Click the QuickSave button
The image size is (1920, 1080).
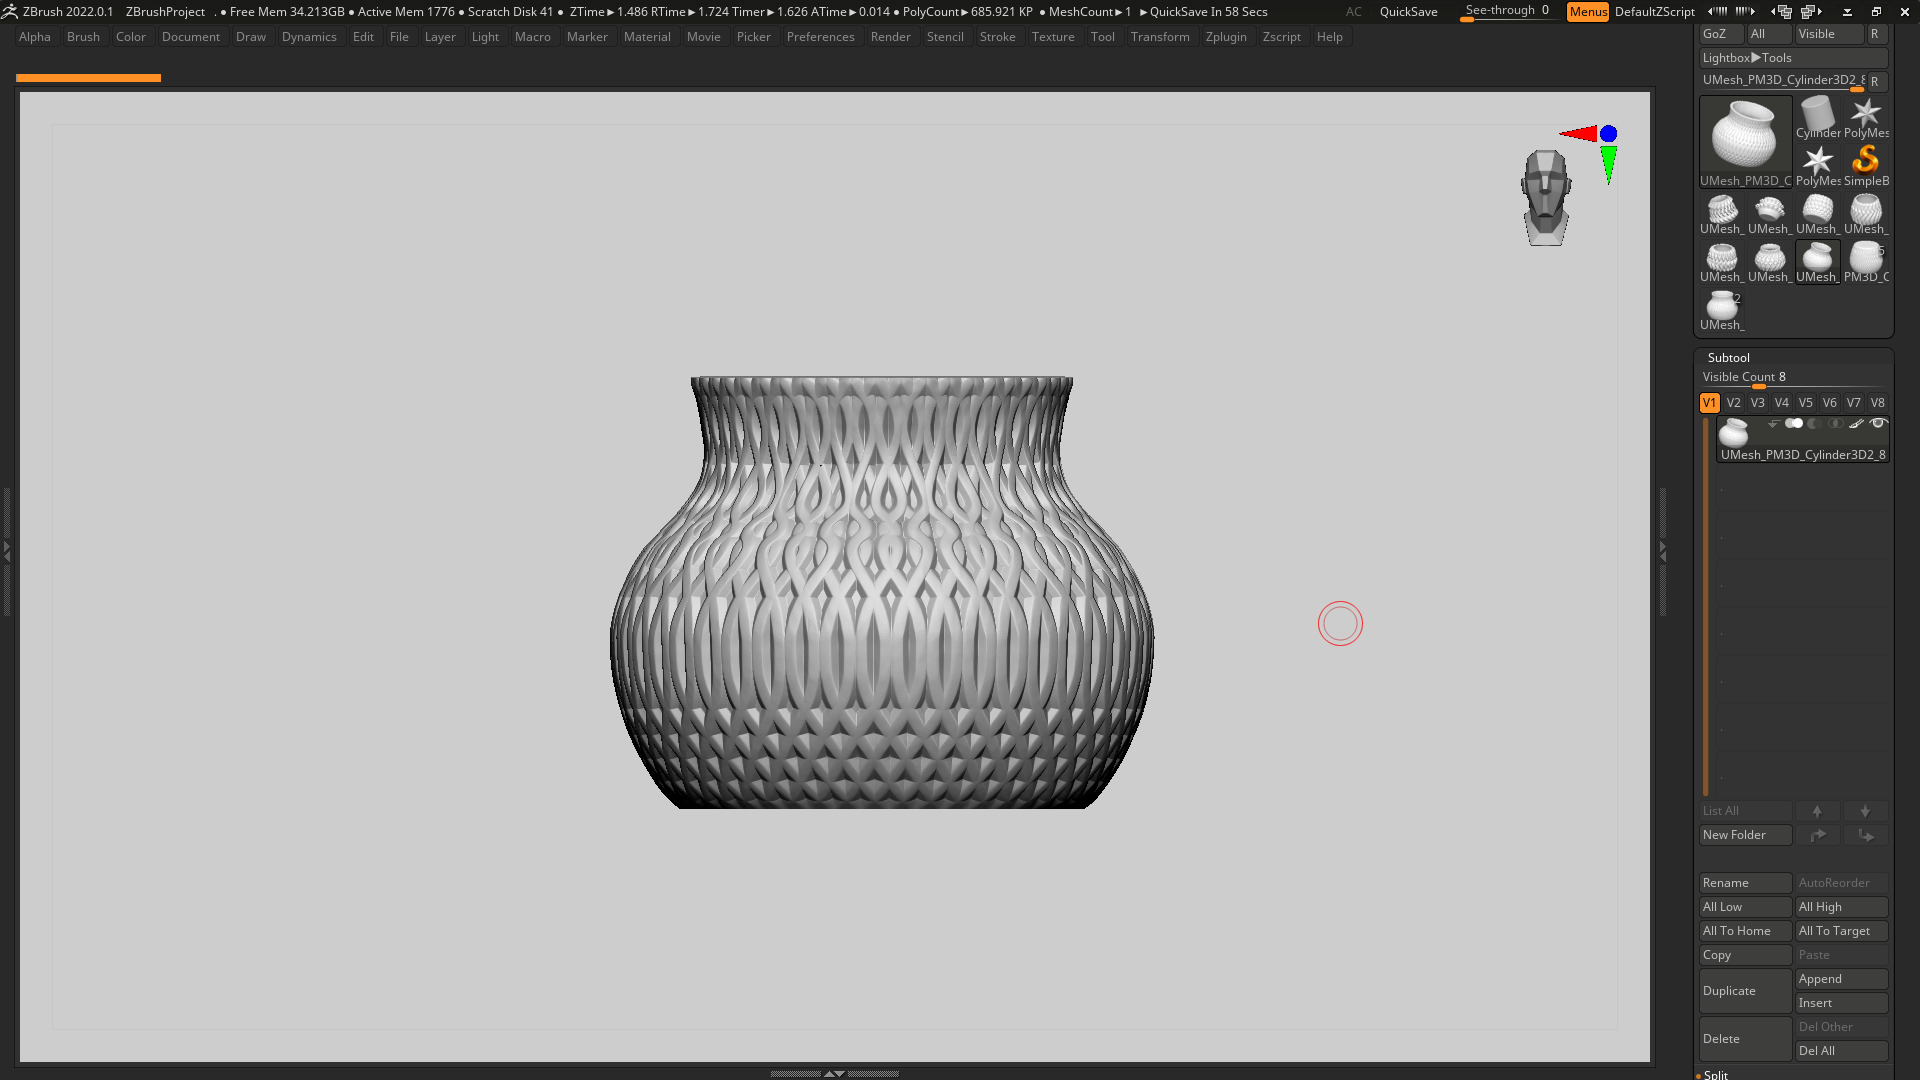tap(1408, 12)
